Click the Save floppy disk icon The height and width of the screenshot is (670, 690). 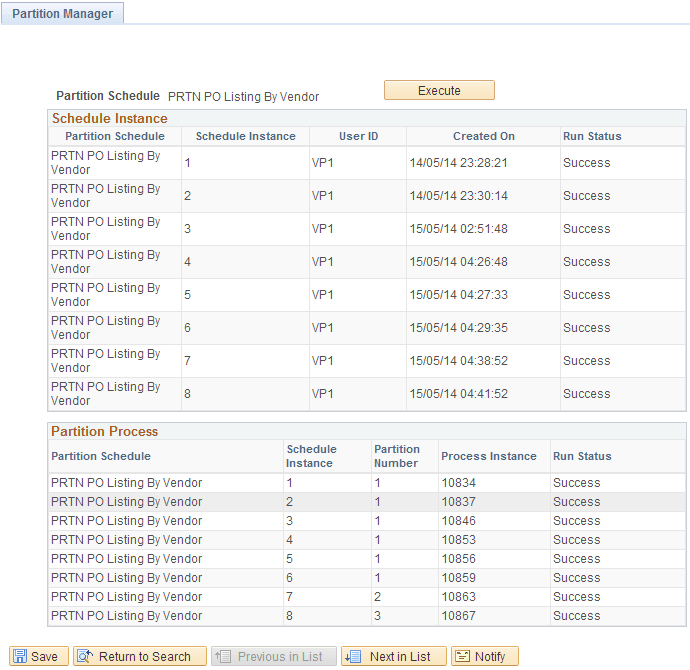pyautogui.click(x=20, y=656)
